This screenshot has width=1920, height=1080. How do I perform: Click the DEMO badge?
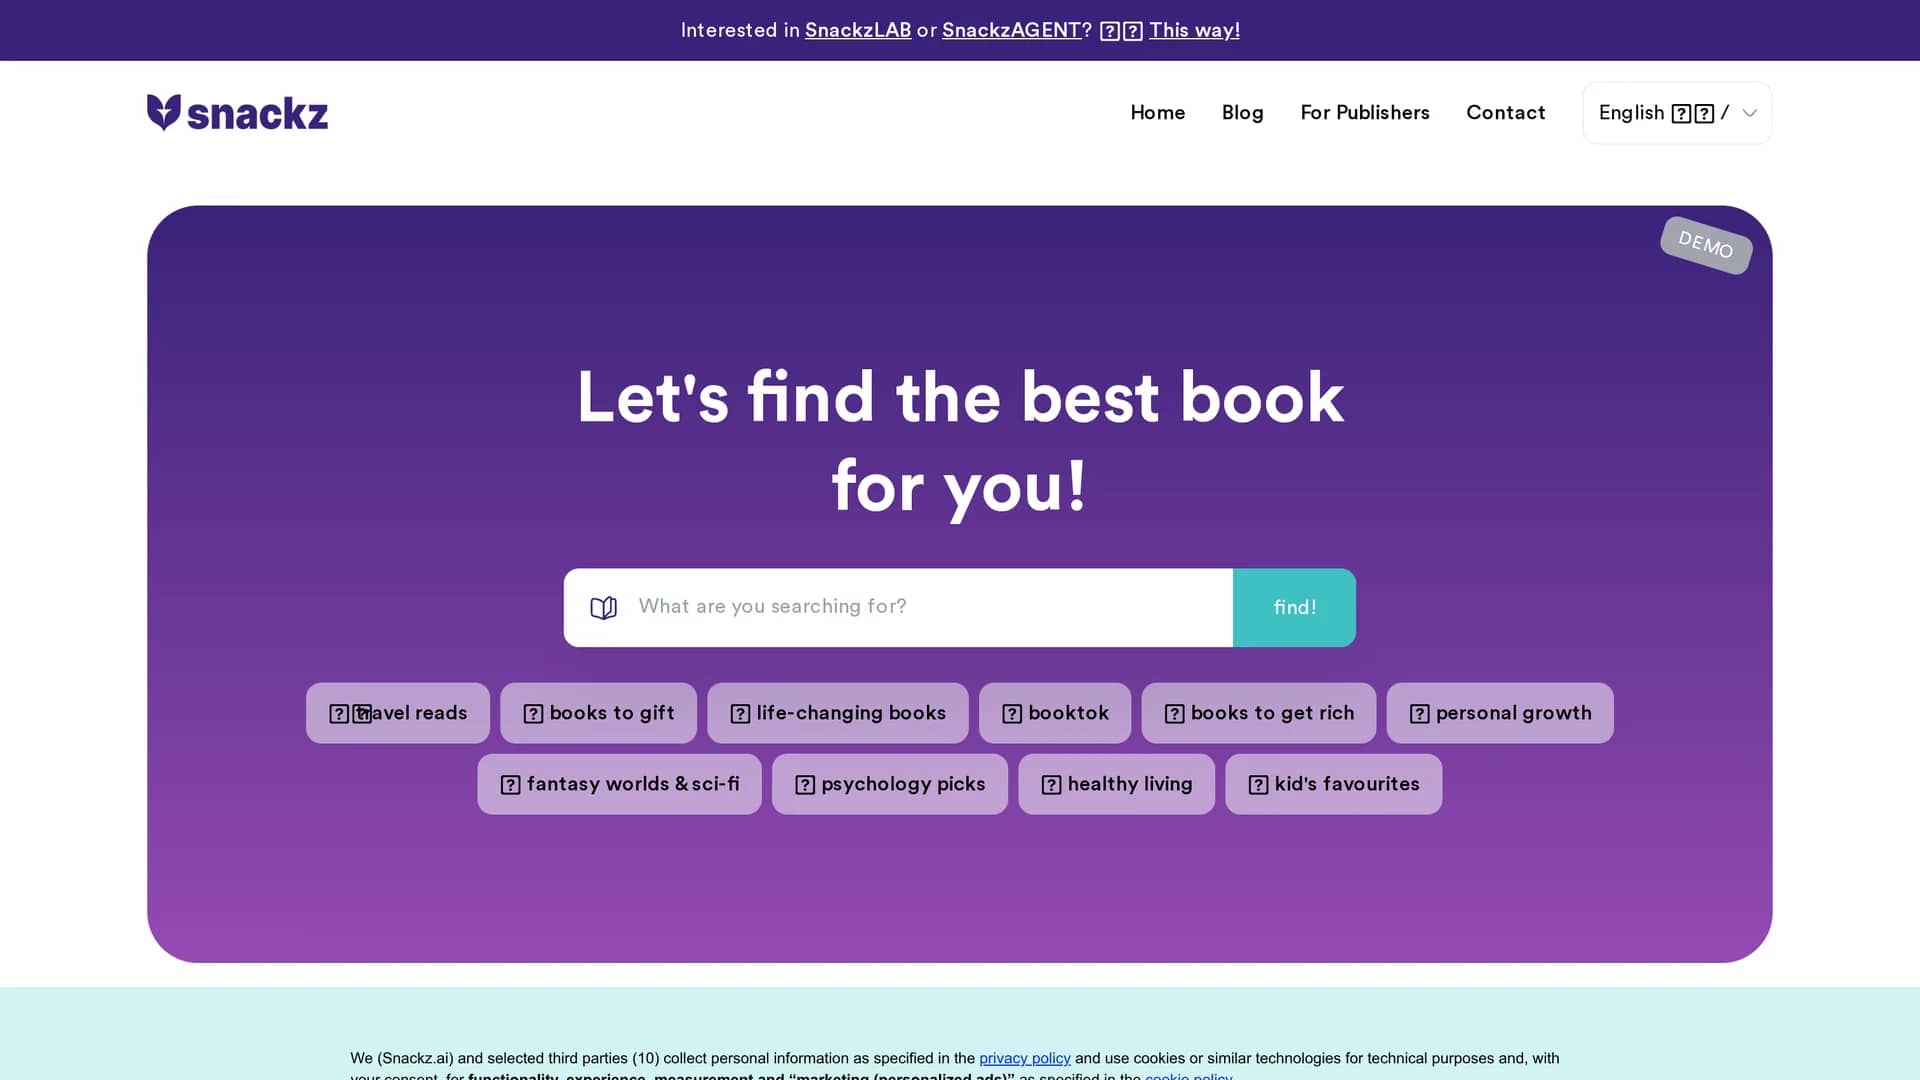pyautogui.click(x=1706, y=245)
